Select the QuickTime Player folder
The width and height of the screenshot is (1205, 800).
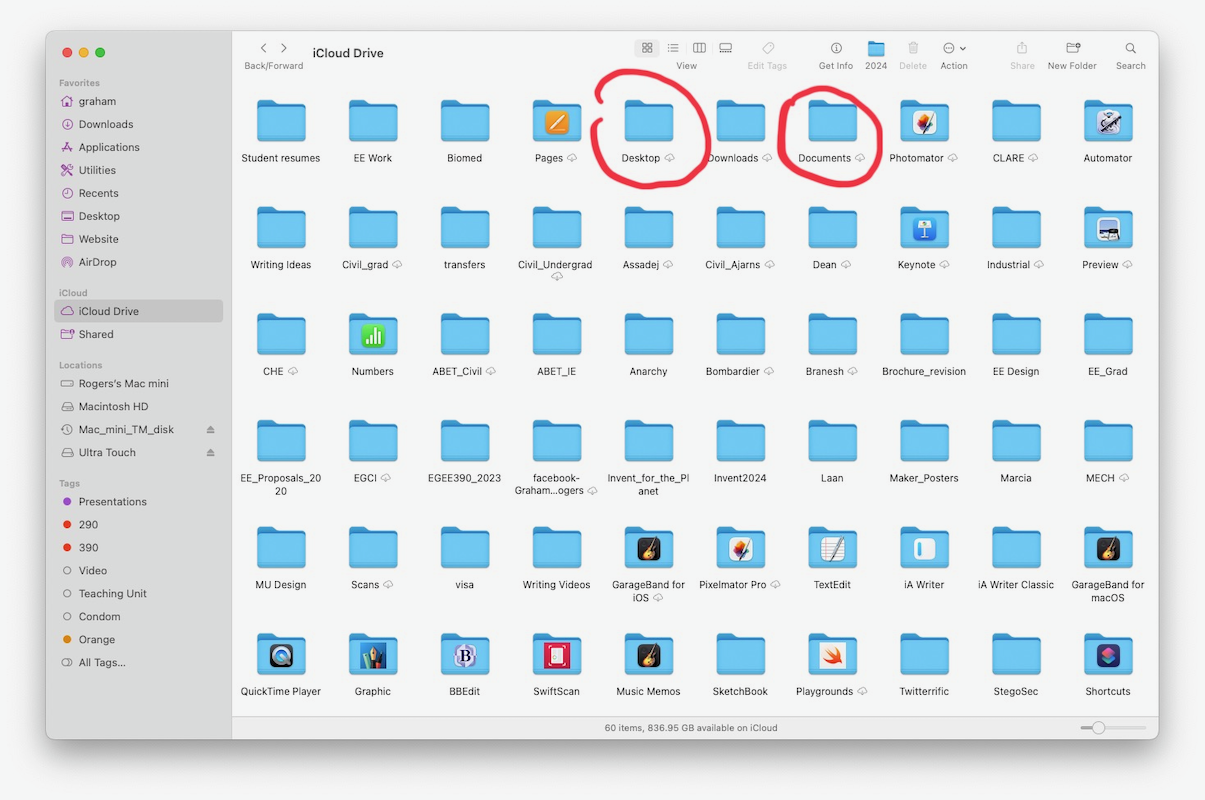(x=281, y=656)
